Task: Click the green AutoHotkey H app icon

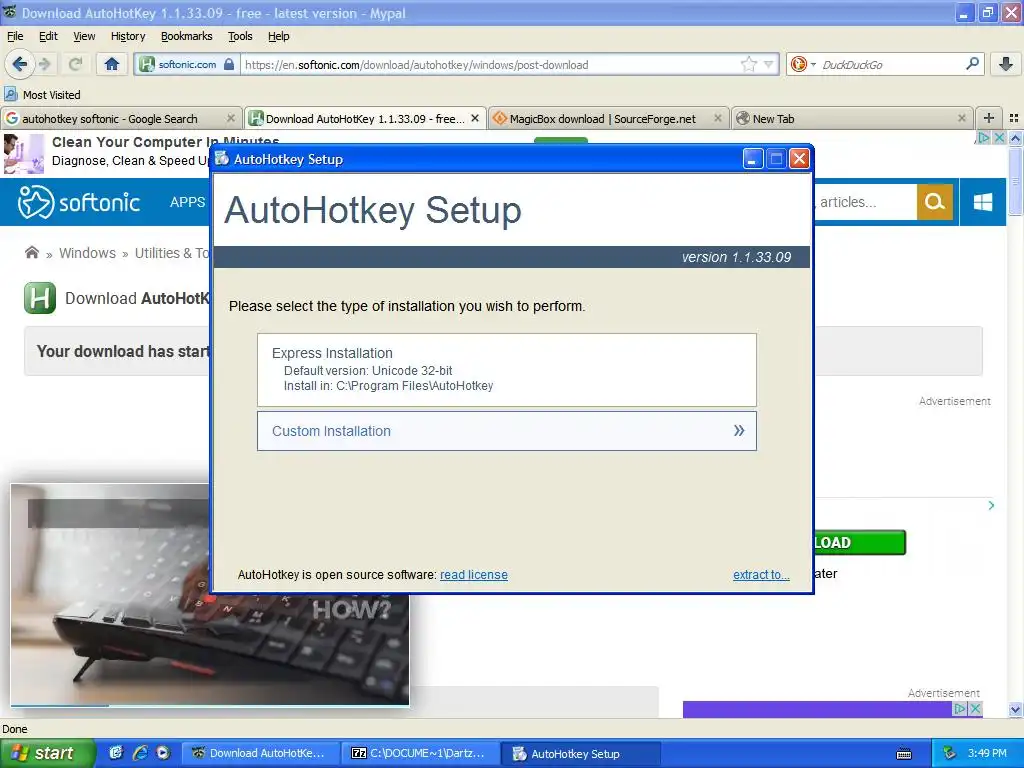Action: [40, 298]
